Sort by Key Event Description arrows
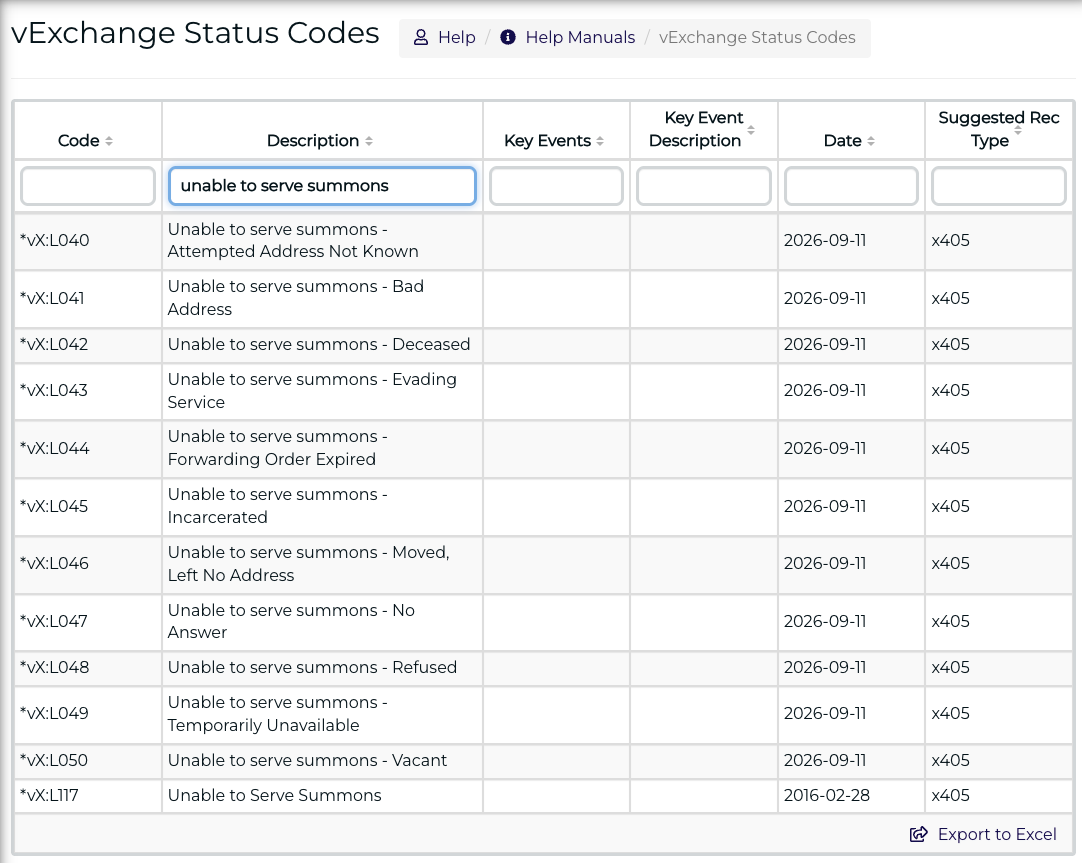1082x863 pixels. (x=751, y=130)
